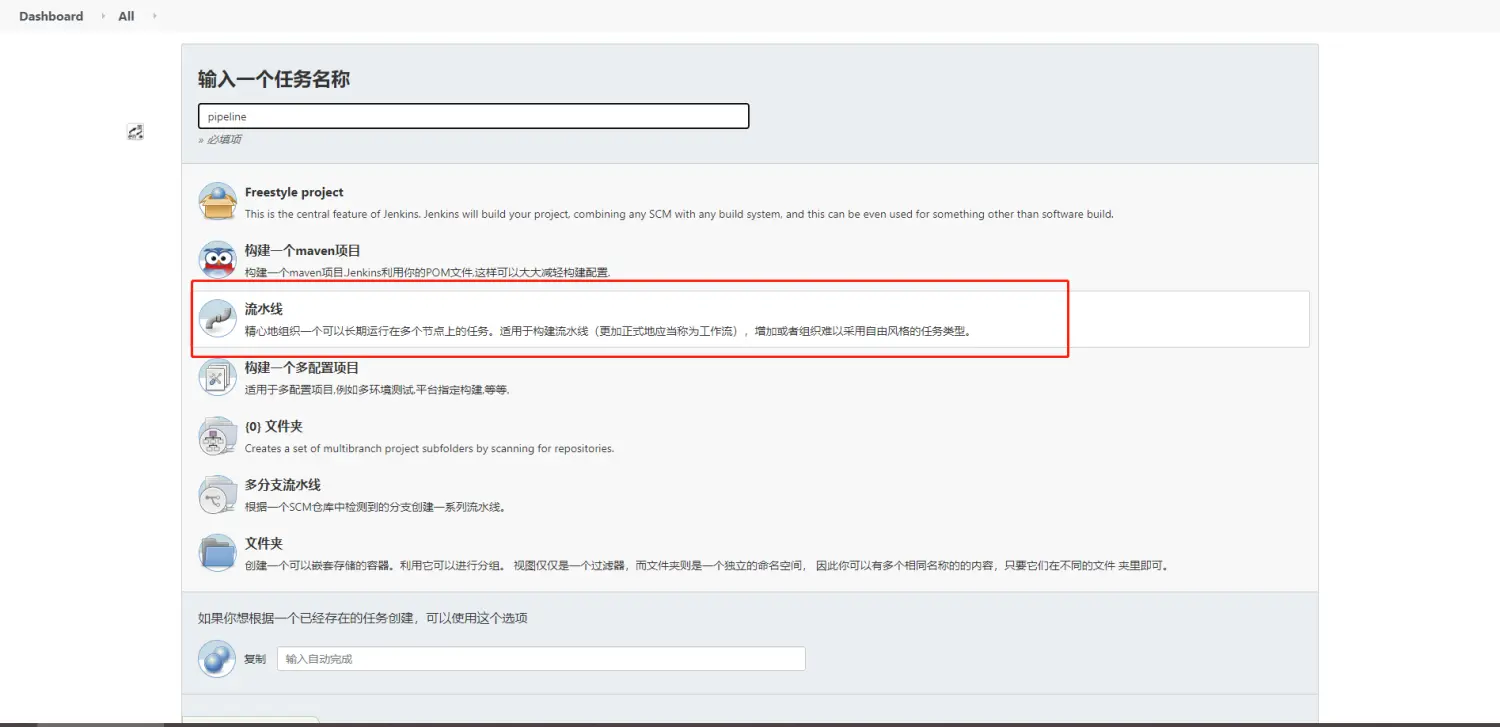Viewport: 1500px width, 727px height.
Task: Click the 构建一个多配置项目 icon
Action: [217, 377]
